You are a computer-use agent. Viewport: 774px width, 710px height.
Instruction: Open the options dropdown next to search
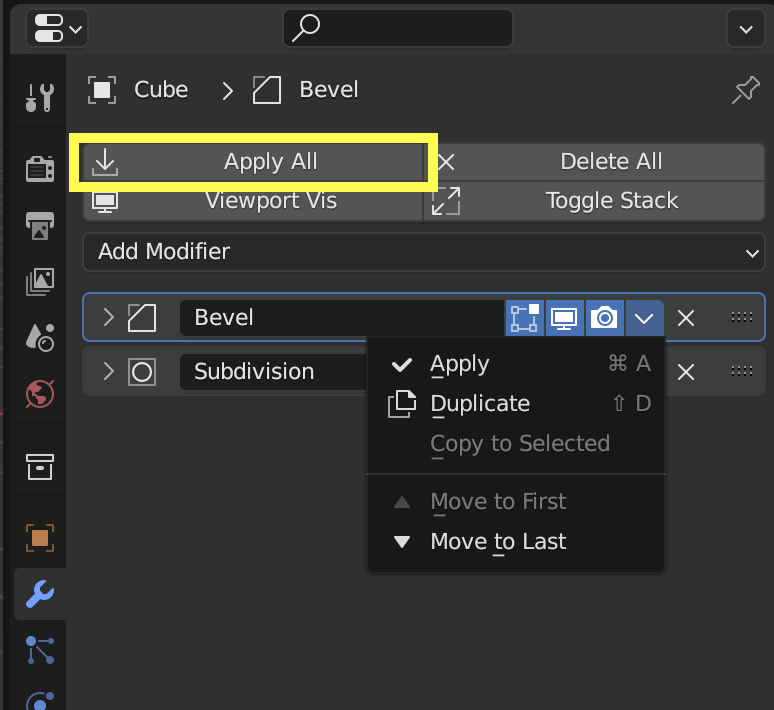point(746,29)
